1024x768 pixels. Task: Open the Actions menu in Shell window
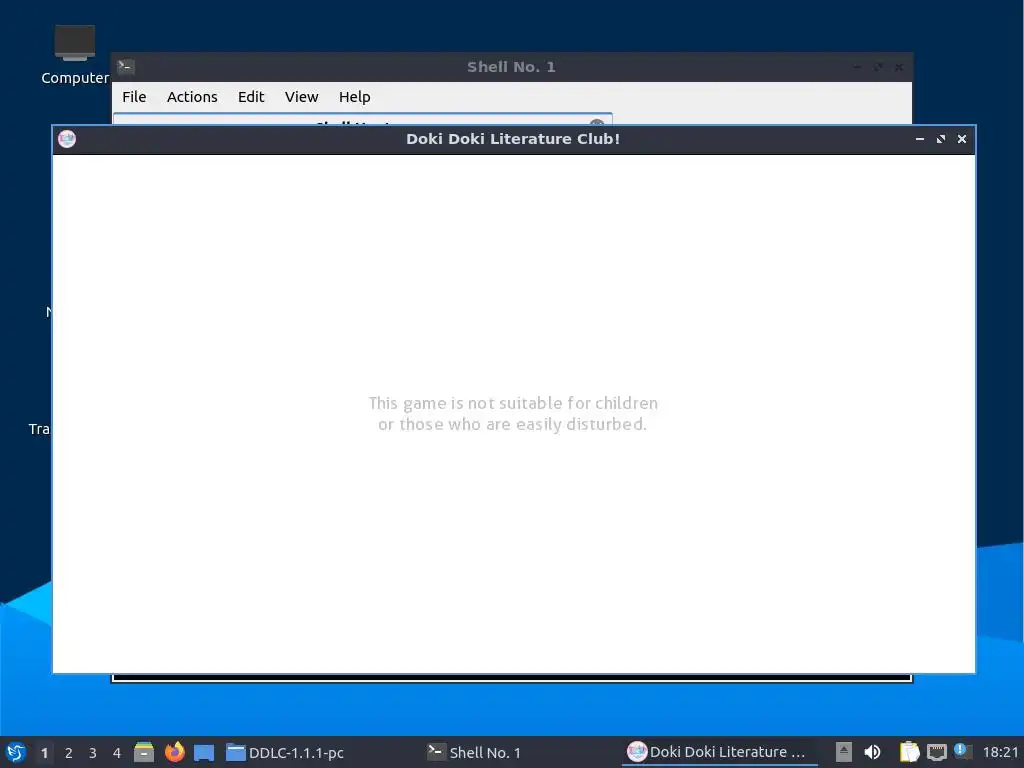(192, 97)
